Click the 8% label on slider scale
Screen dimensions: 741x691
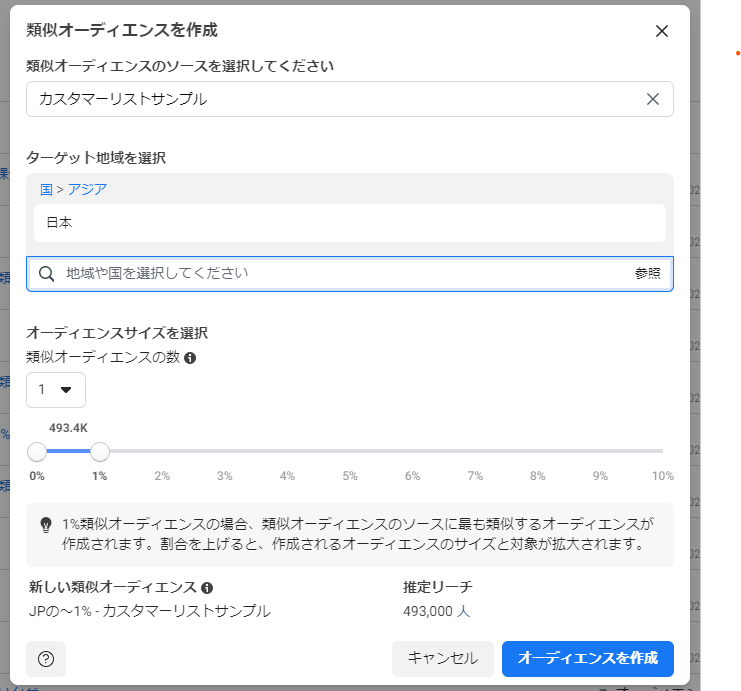click(x=538, y=476)
